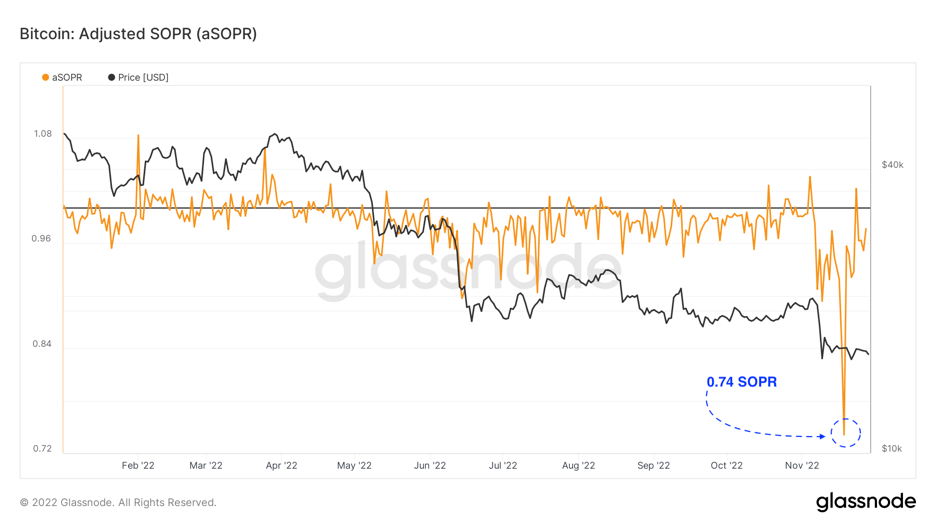Select the Aug '22 x-axis label
936x526 pixels.
[579, 465]
